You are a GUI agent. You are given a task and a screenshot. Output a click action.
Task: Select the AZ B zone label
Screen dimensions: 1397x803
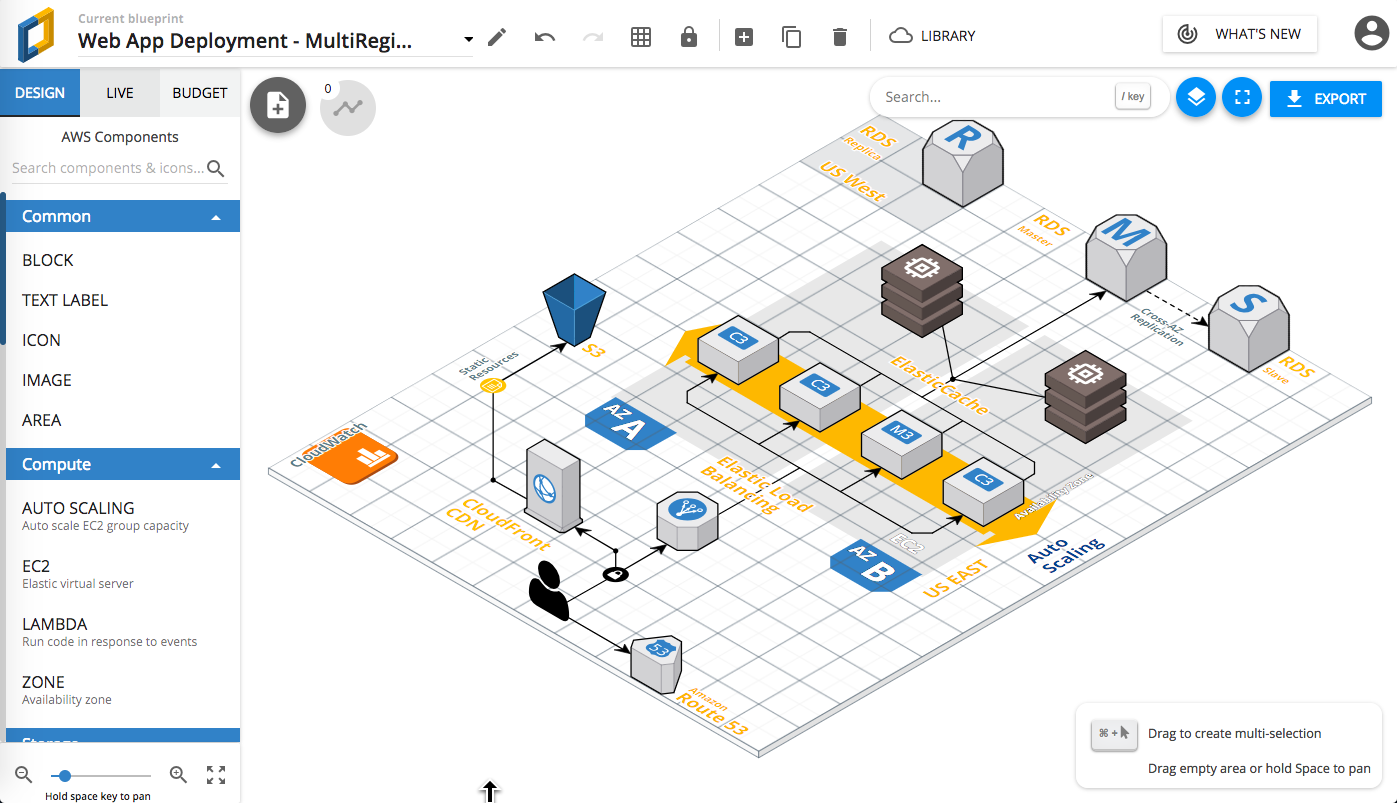click(875, 567)
